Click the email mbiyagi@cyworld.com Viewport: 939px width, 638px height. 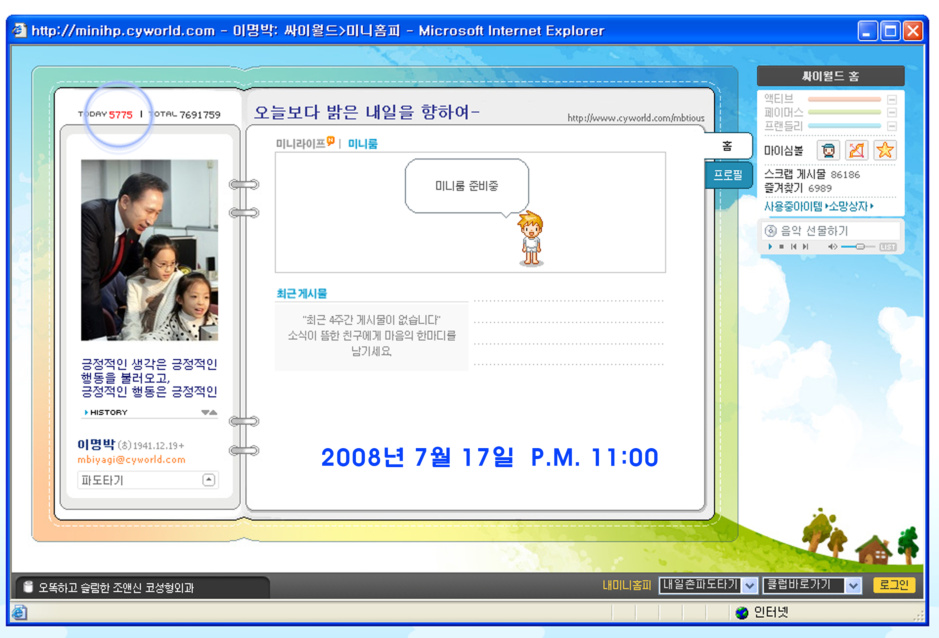coord(131,459)
